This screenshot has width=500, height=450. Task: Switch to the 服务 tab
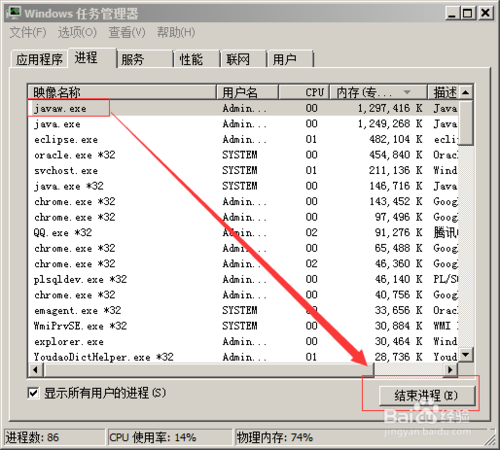pyautogui.click(x=145, y=59)
